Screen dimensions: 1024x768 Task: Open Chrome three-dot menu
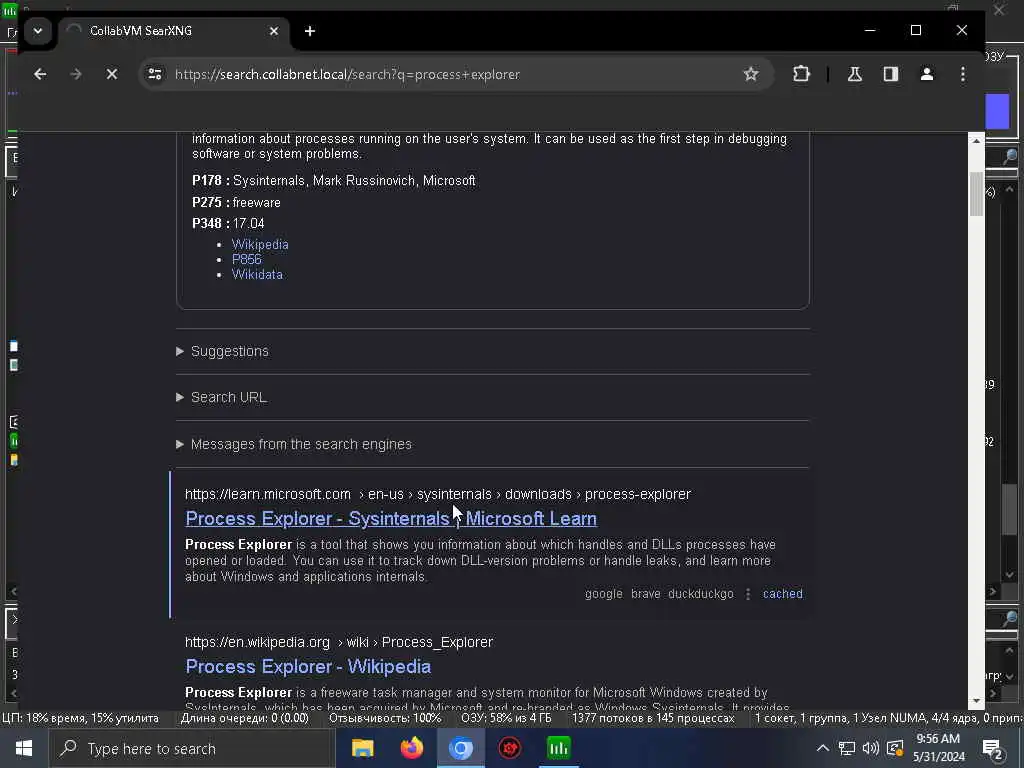coord(963,74)
